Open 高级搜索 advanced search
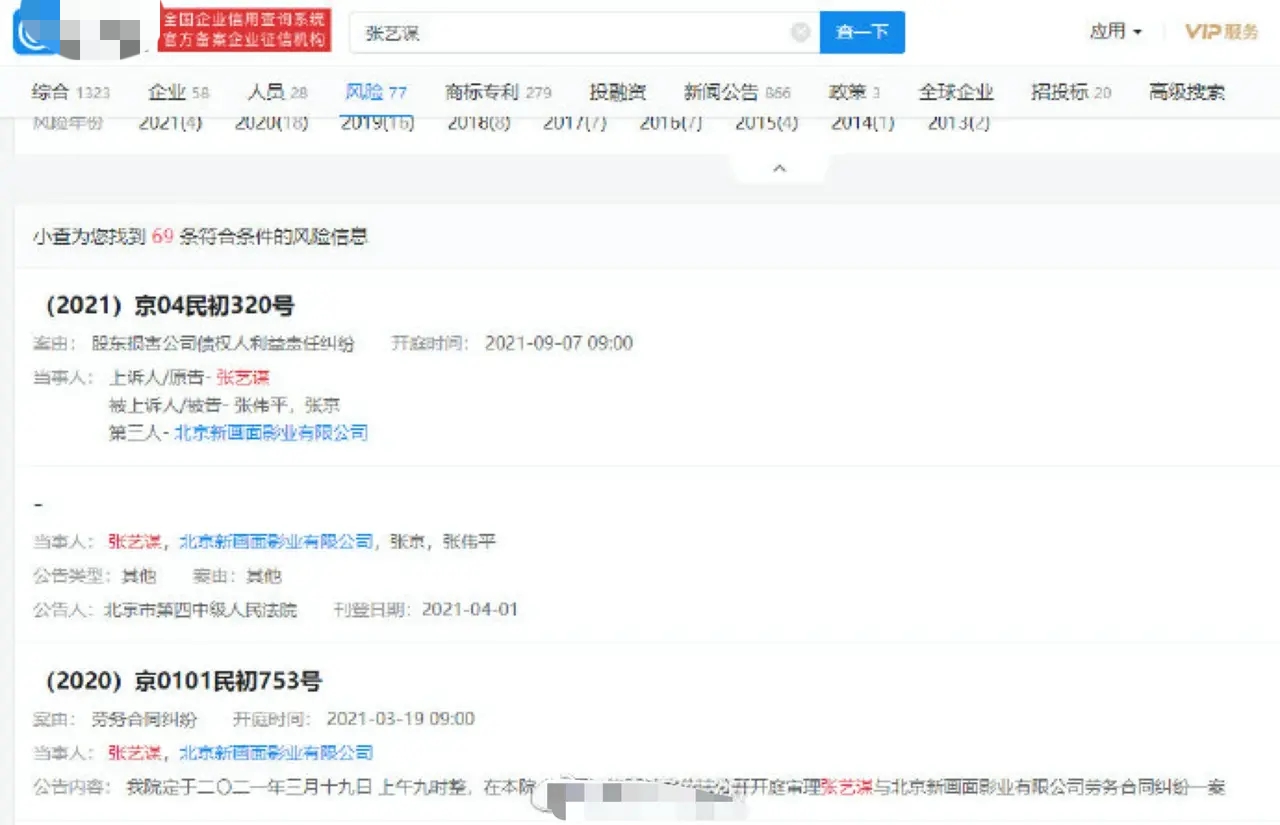The image size is (1280, 825). tap(1187, 92)
